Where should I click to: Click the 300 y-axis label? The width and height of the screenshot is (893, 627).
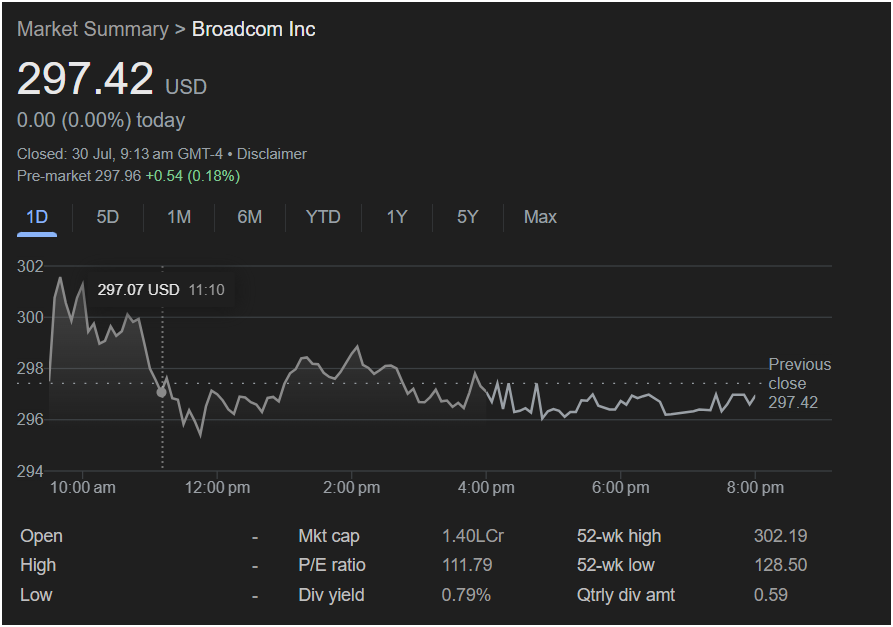(x=30, y=317)
